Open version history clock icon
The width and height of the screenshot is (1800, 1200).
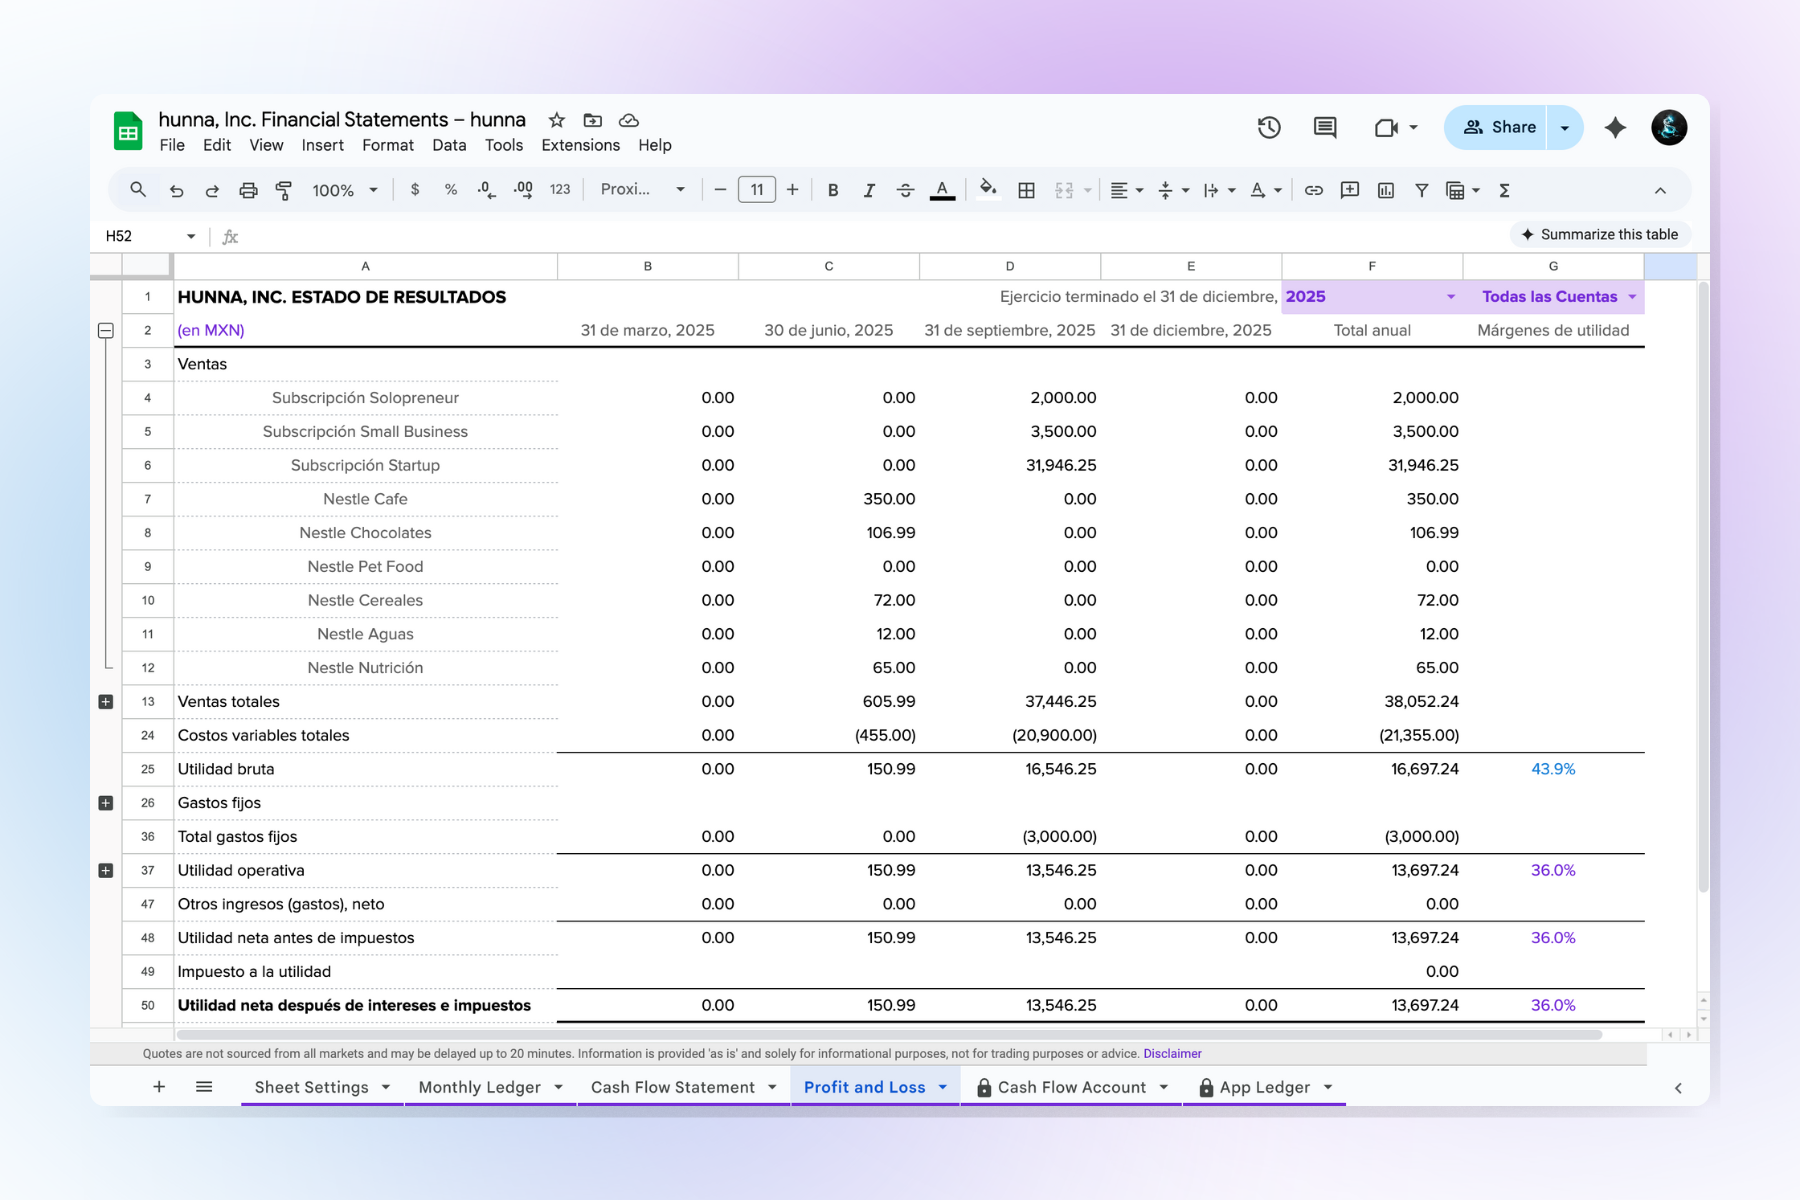[x=1269, y=127]
